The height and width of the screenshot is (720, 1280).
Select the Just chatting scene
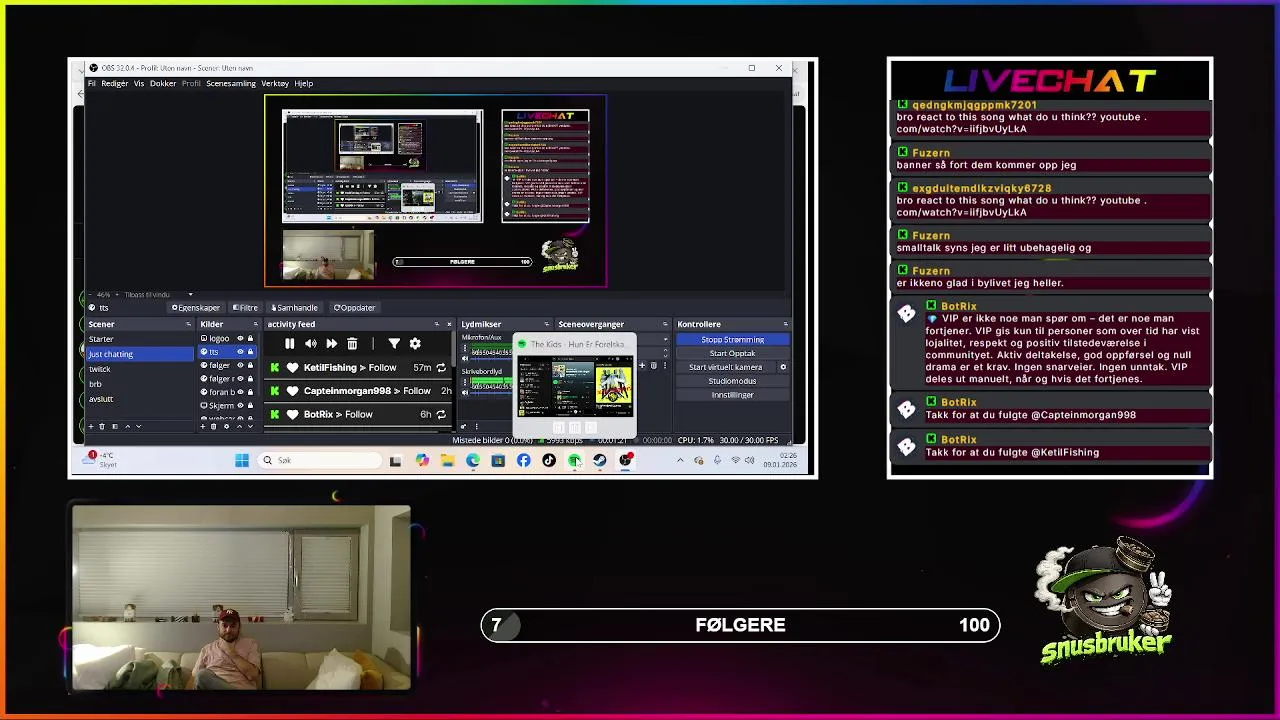[x=140, y=354]
